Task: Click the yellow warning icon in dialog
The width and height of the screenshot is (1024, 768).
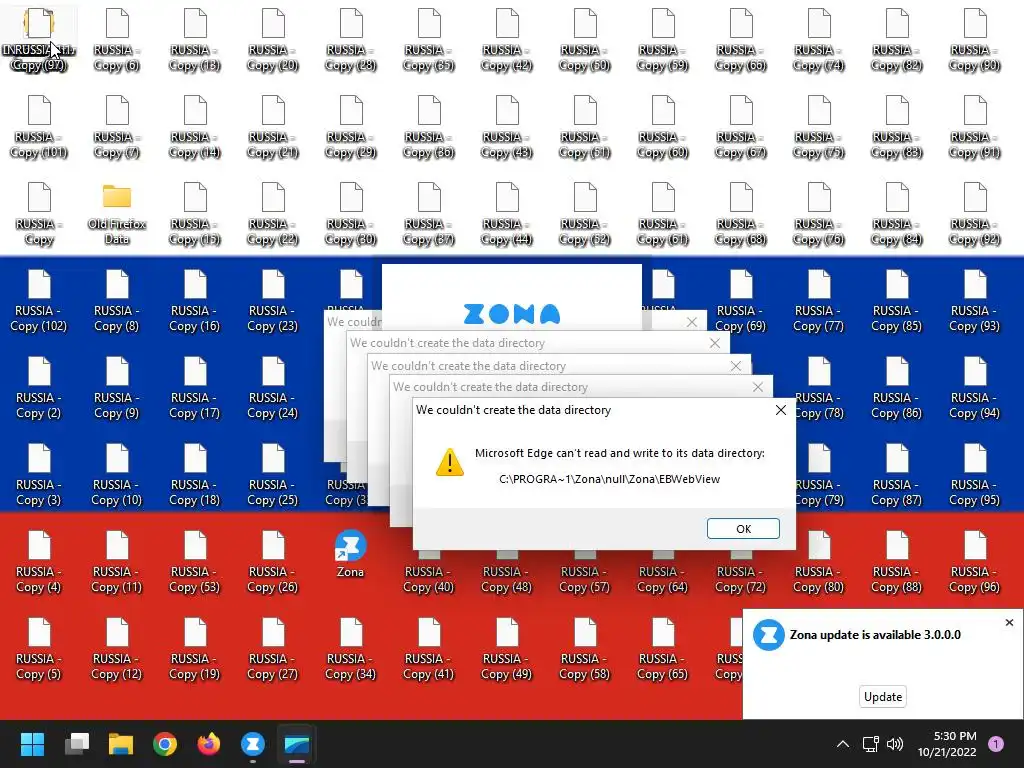Action: pyautogui.click(x=450, y=462)
